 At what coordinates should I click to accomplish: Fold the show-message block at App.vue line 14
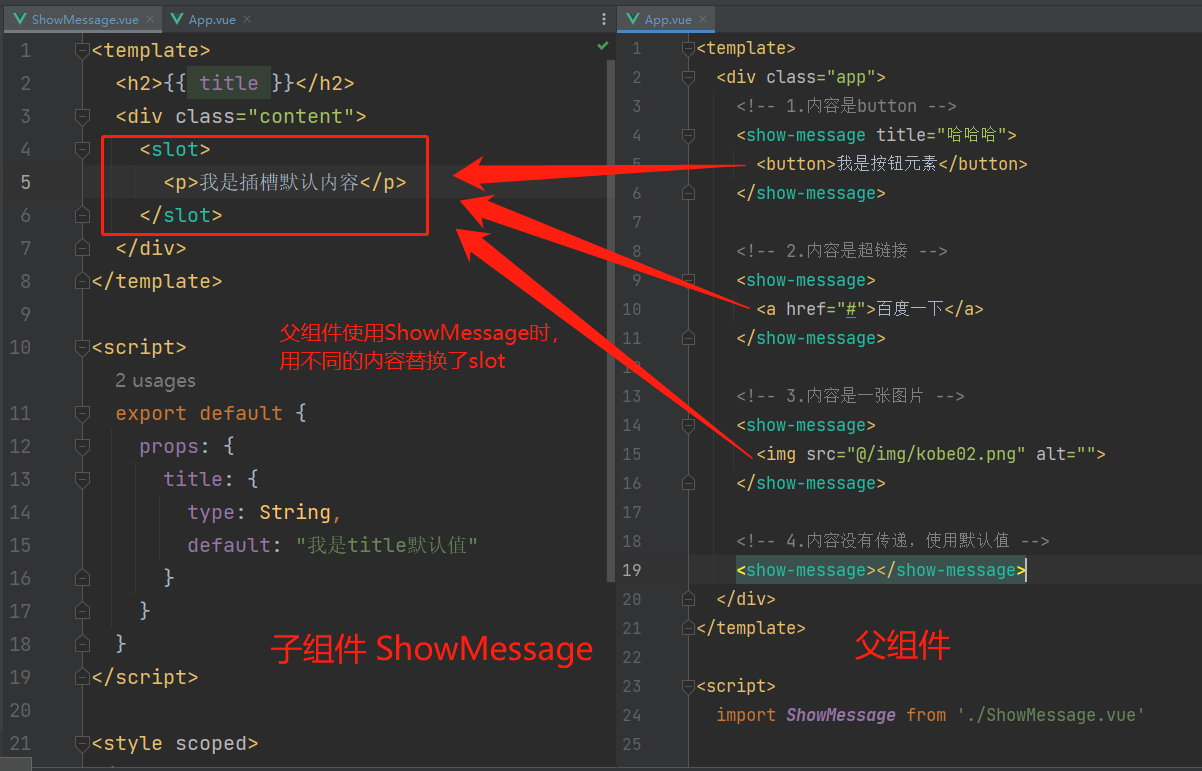[x=687, y=425]
